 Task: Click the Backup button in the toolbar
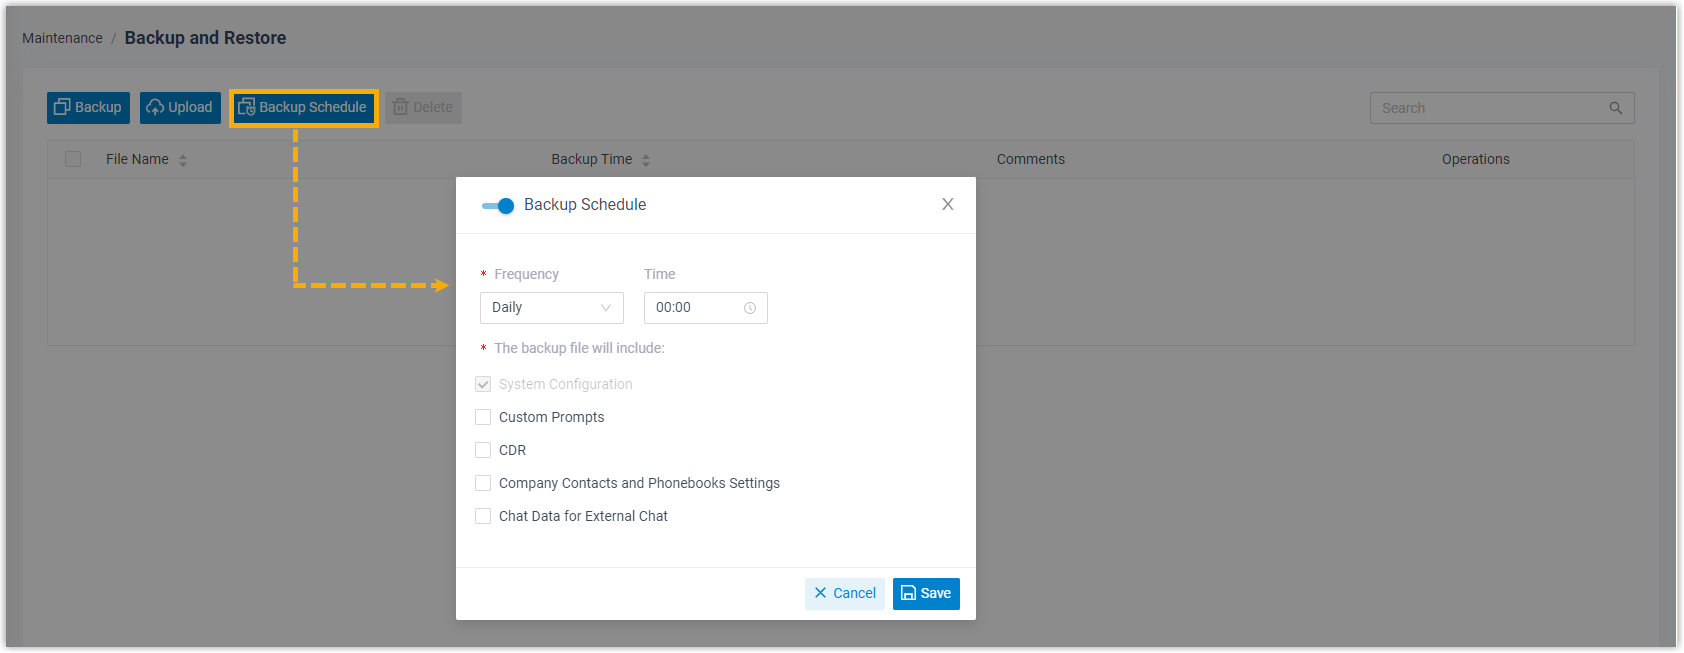pyautogui.click(x=88, y=108)
